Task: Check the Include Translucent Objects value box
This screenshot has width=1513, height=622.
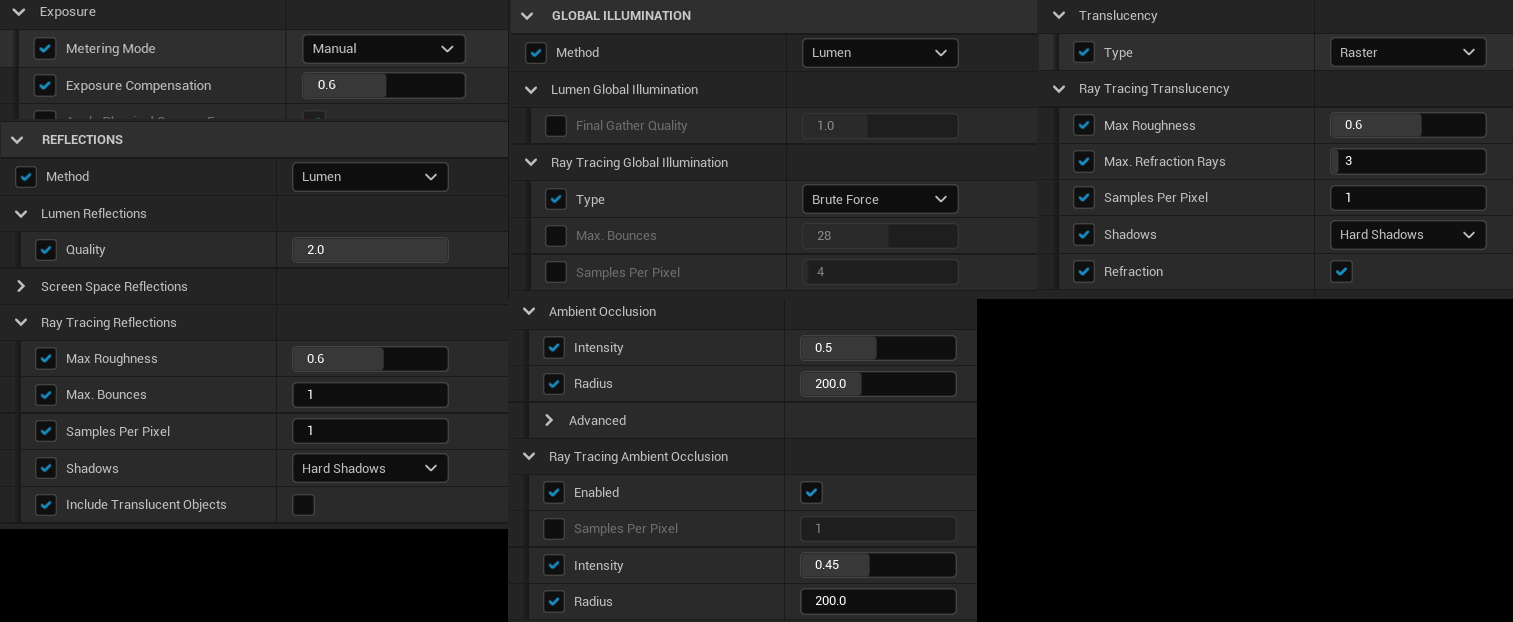Action: (x=303, y=505)
